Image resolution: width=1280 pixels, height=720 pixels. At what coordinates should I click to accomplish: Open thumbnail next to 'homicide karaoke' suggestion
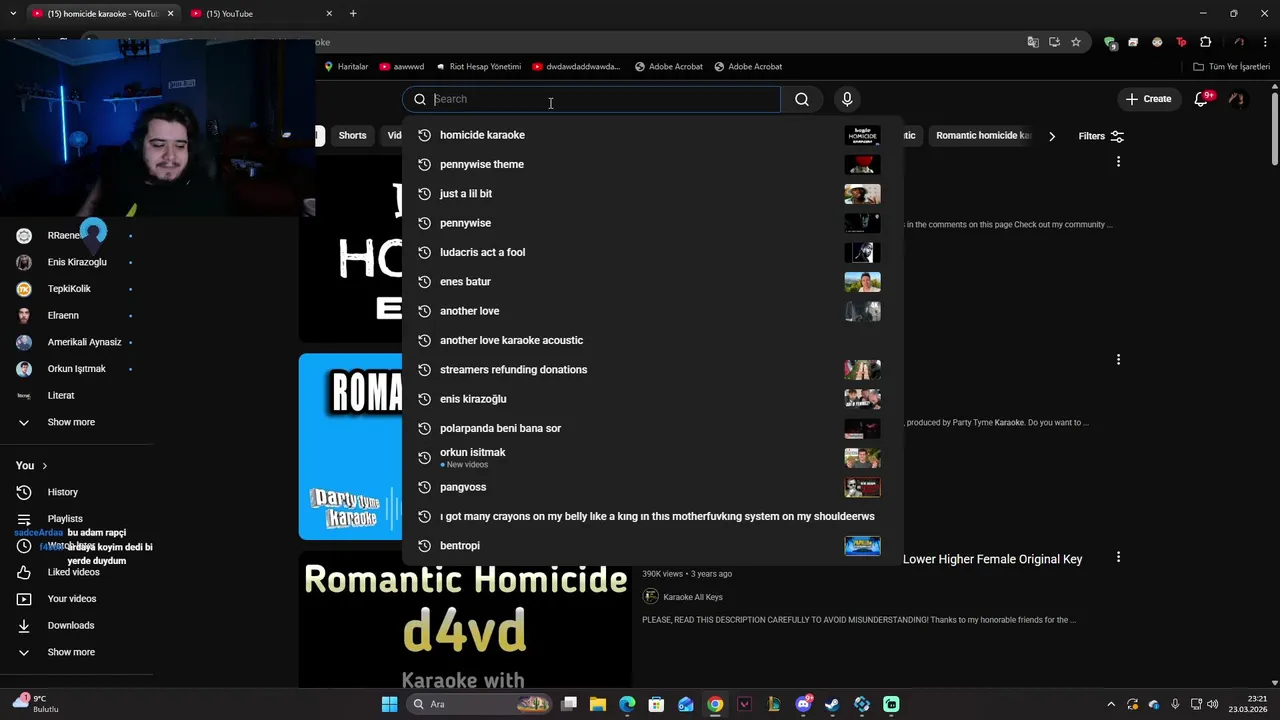tap(862, 135)
